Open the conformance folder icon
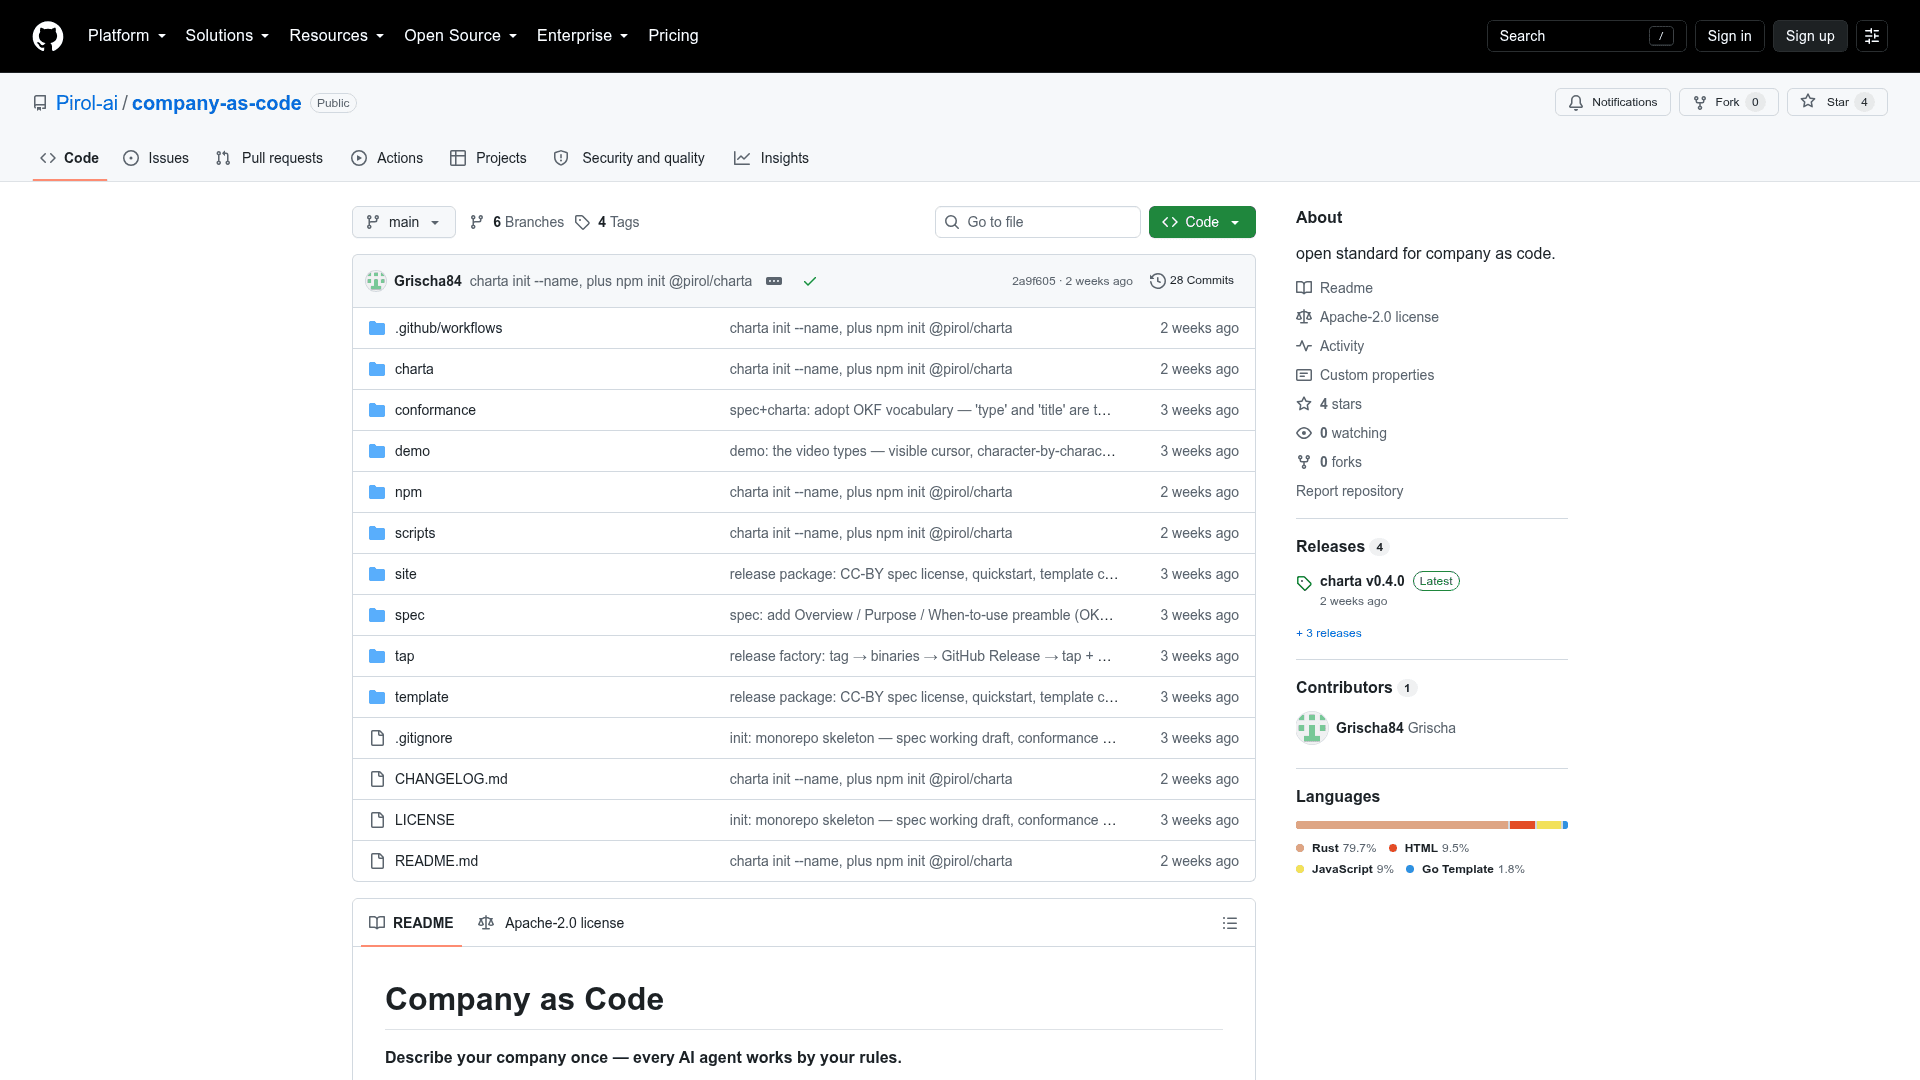Viewport: 1920px width, 1080px height. point(377,410)
